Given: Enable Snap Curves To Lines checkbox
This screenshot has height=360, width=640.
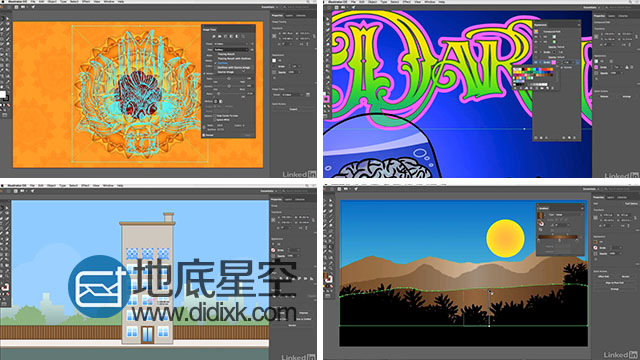Looking at the screenshot, I should coord(215,116).
